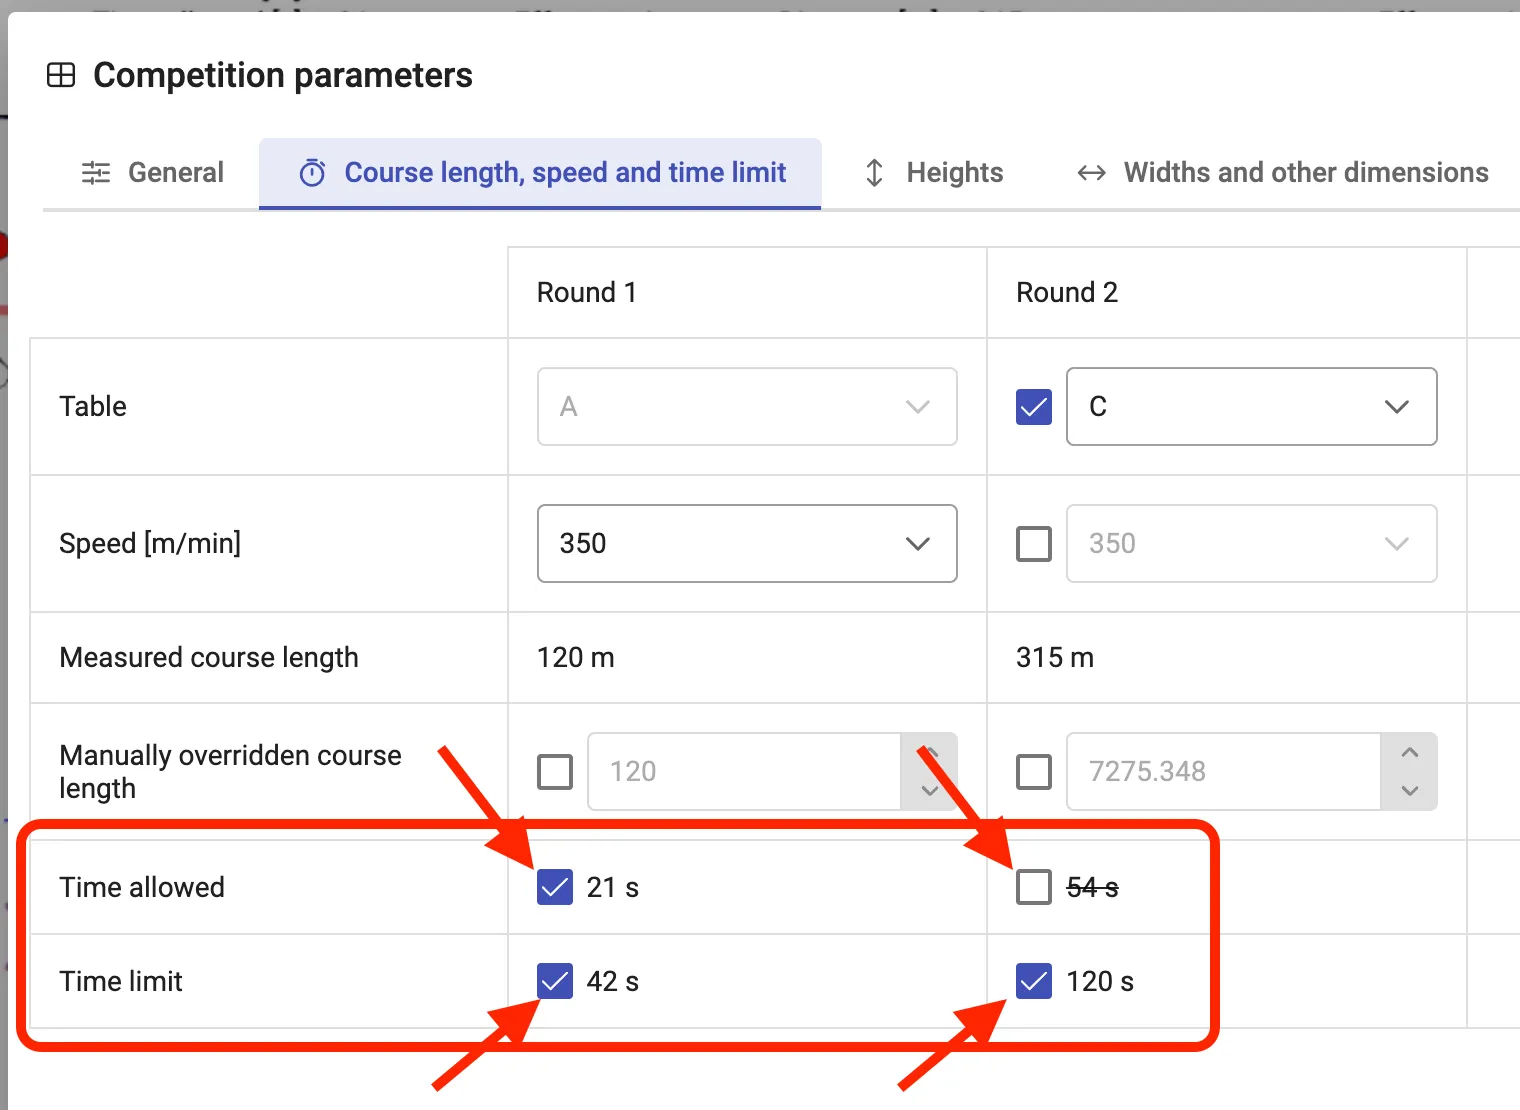Enable Round 1 manually overridden course length

click(555, 772)
